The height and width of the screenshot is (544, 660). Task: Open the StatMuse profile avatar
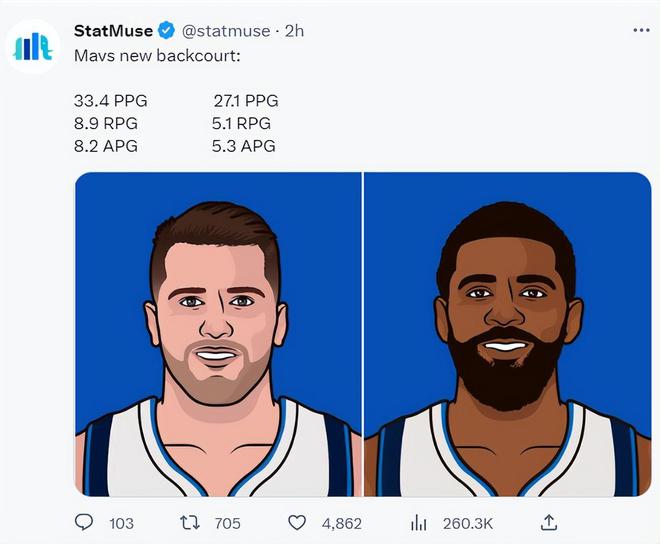click(x=32, y=46)
